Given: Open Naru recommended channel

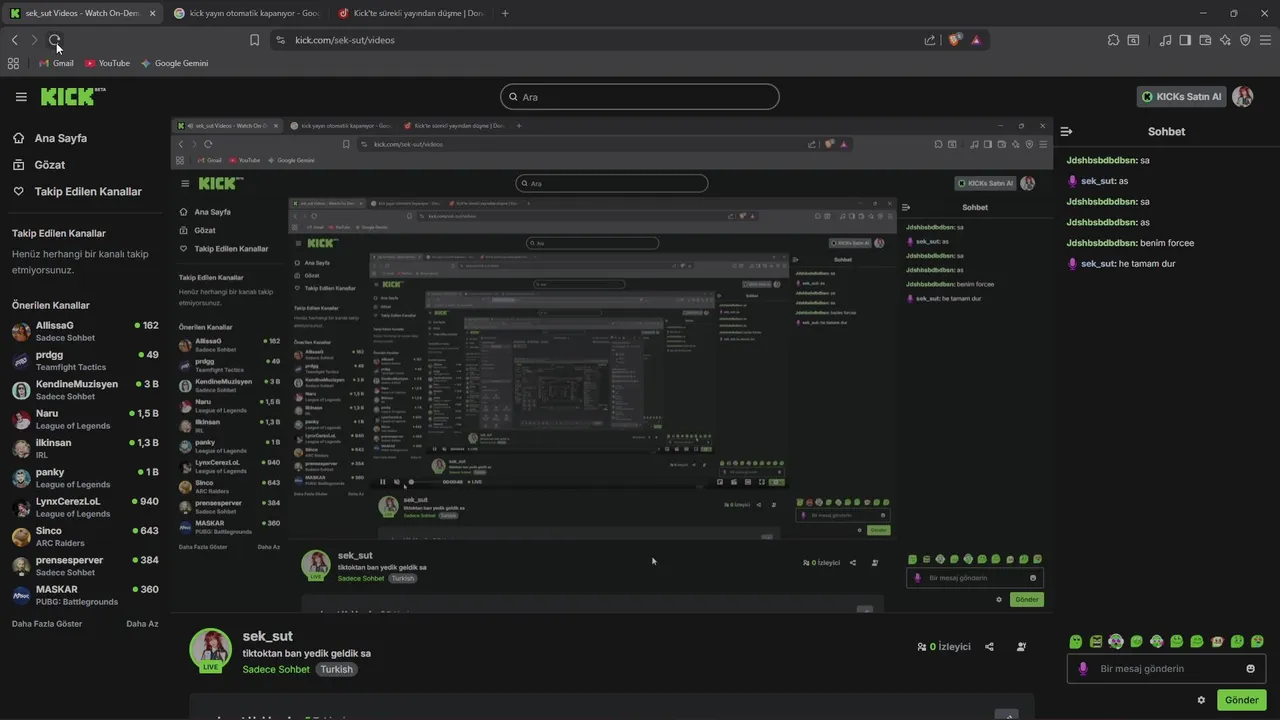Looking at the screenshot, I should [x=85, y=419].
